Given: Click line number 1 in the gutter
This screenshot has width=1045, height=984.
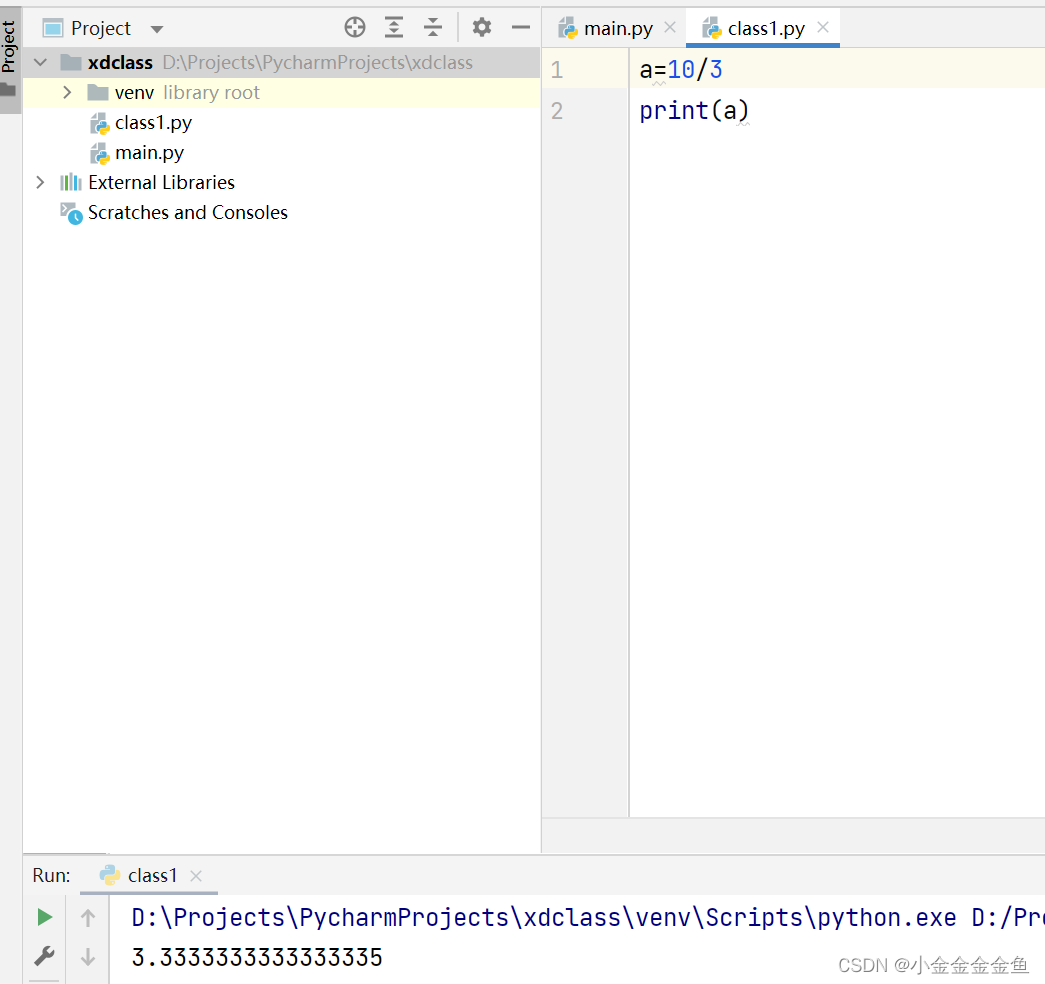Looking at the screenshot, I should tap(557, 70).
